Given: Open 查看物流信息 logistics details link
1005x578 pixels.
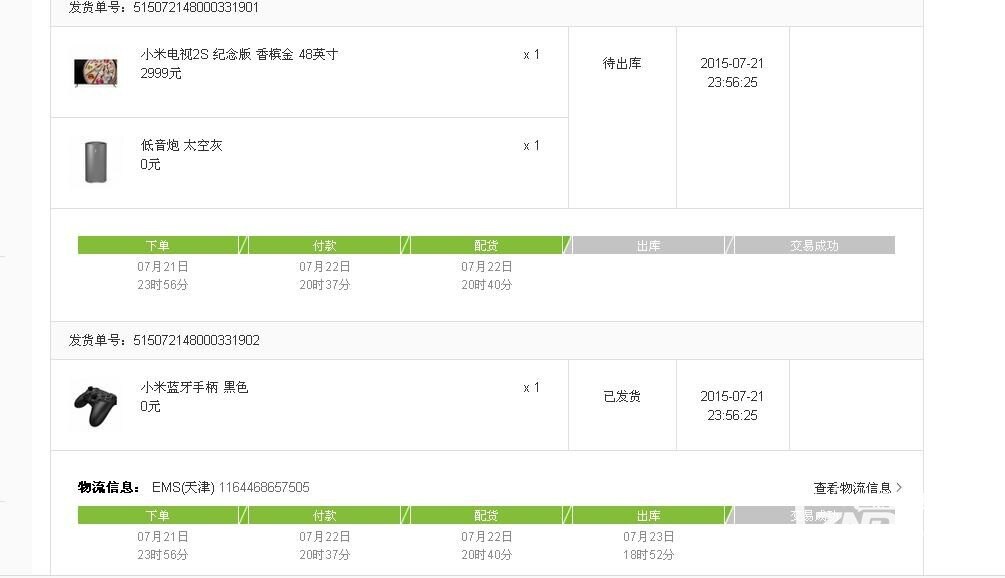Looking at the screenshot, I should pyautogui.click(x=852, y=488).
